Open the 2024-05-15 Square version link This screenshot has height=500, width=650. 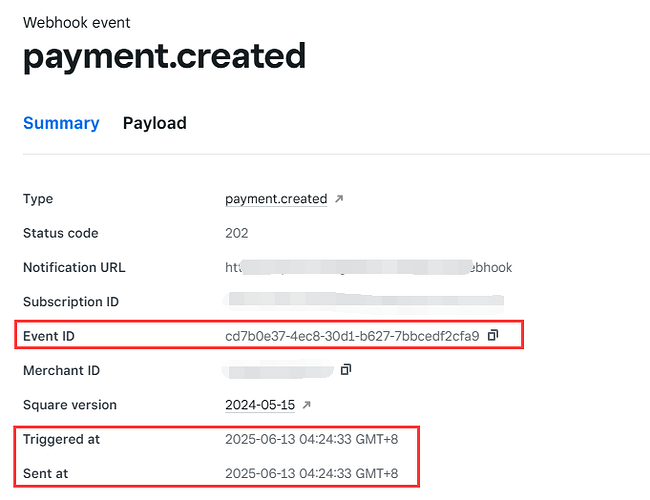tap(260, 405)
